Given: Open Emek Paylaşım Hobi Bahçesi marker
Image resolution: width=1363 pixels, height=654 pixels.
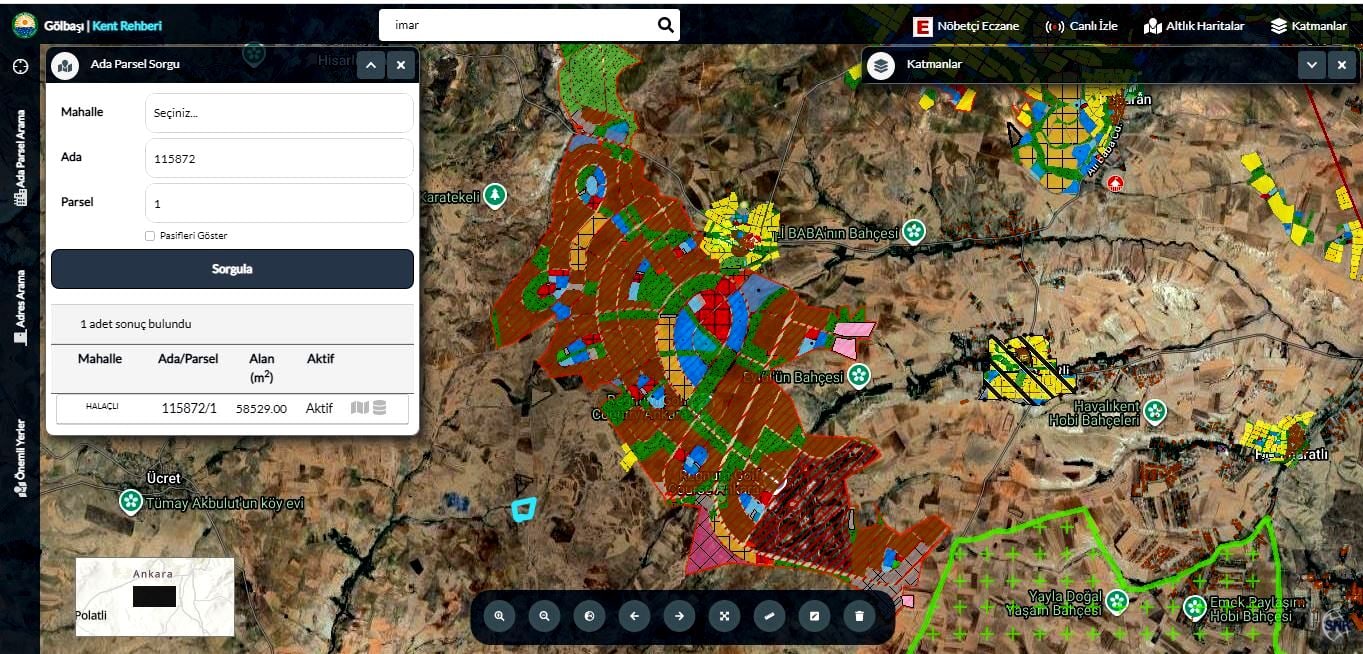Looking at the screenshot, I should point(1195,607).
